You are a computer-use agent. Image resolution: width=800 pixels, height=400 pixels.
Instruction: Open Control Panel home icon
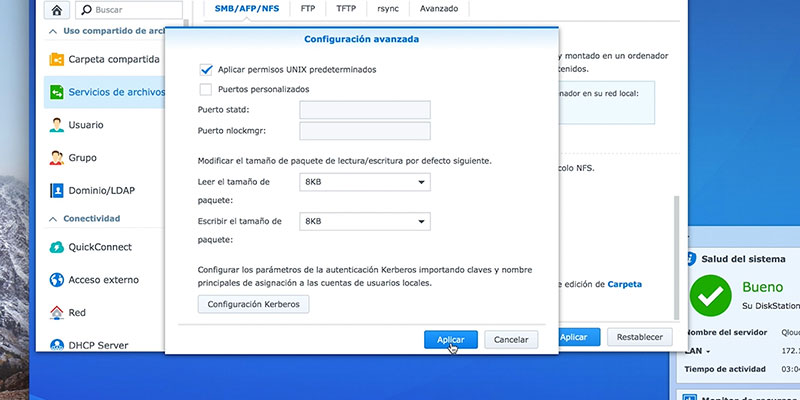[57, 10]
